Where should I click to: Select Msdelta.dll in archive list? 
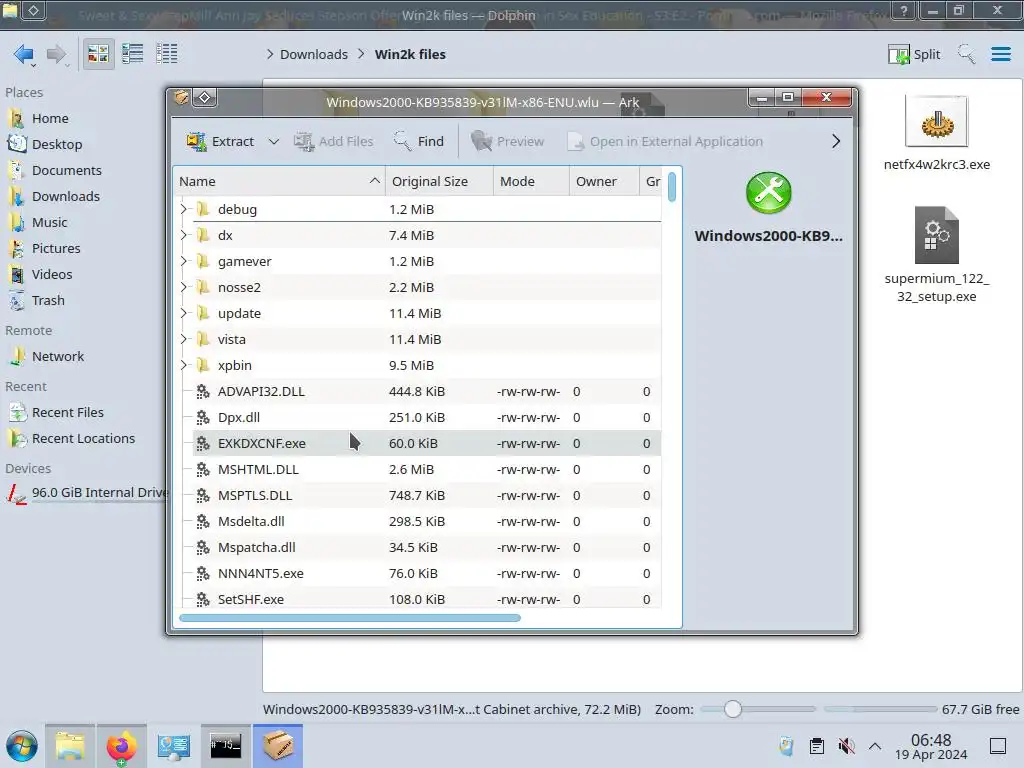[x=428, y=521]
